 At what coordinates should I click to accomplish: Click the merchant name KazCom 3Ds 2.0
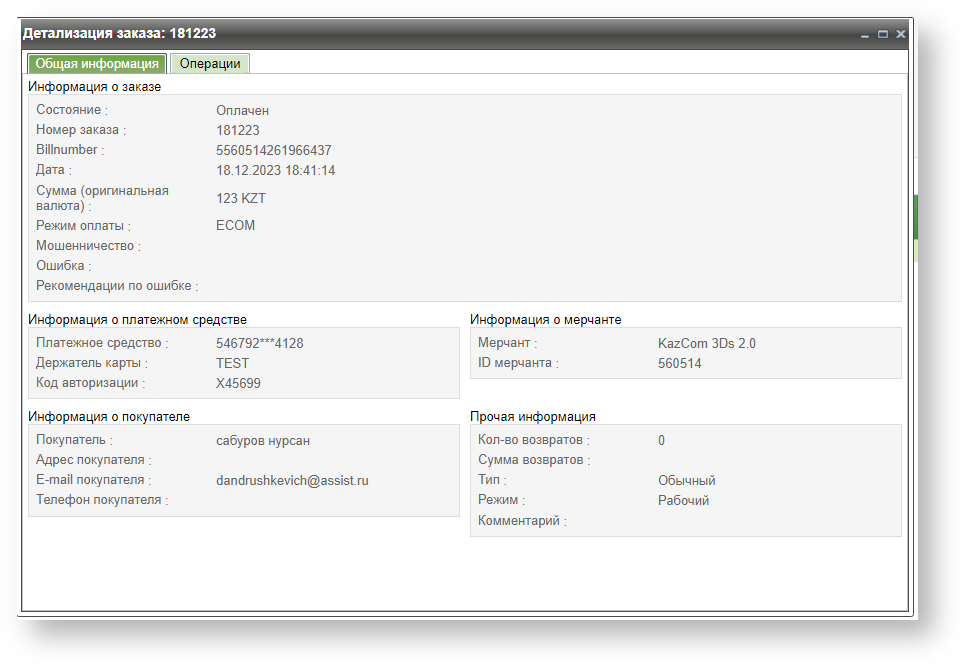tap(706, 343)
